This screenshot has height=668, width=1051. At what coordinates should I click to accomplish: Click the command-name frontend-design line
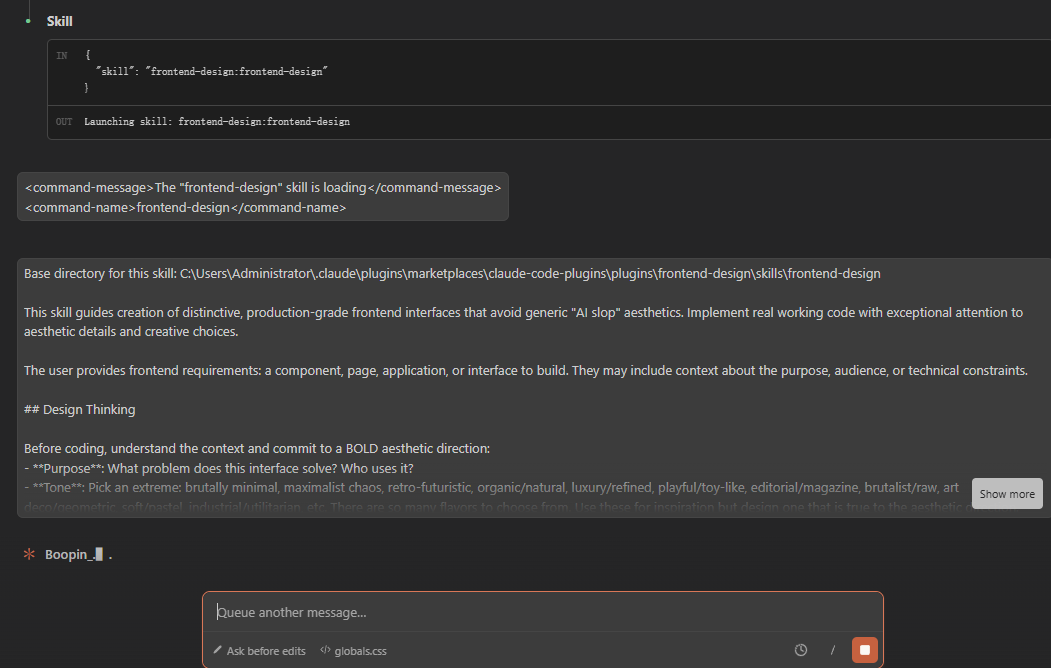click(x=185, y=208)
